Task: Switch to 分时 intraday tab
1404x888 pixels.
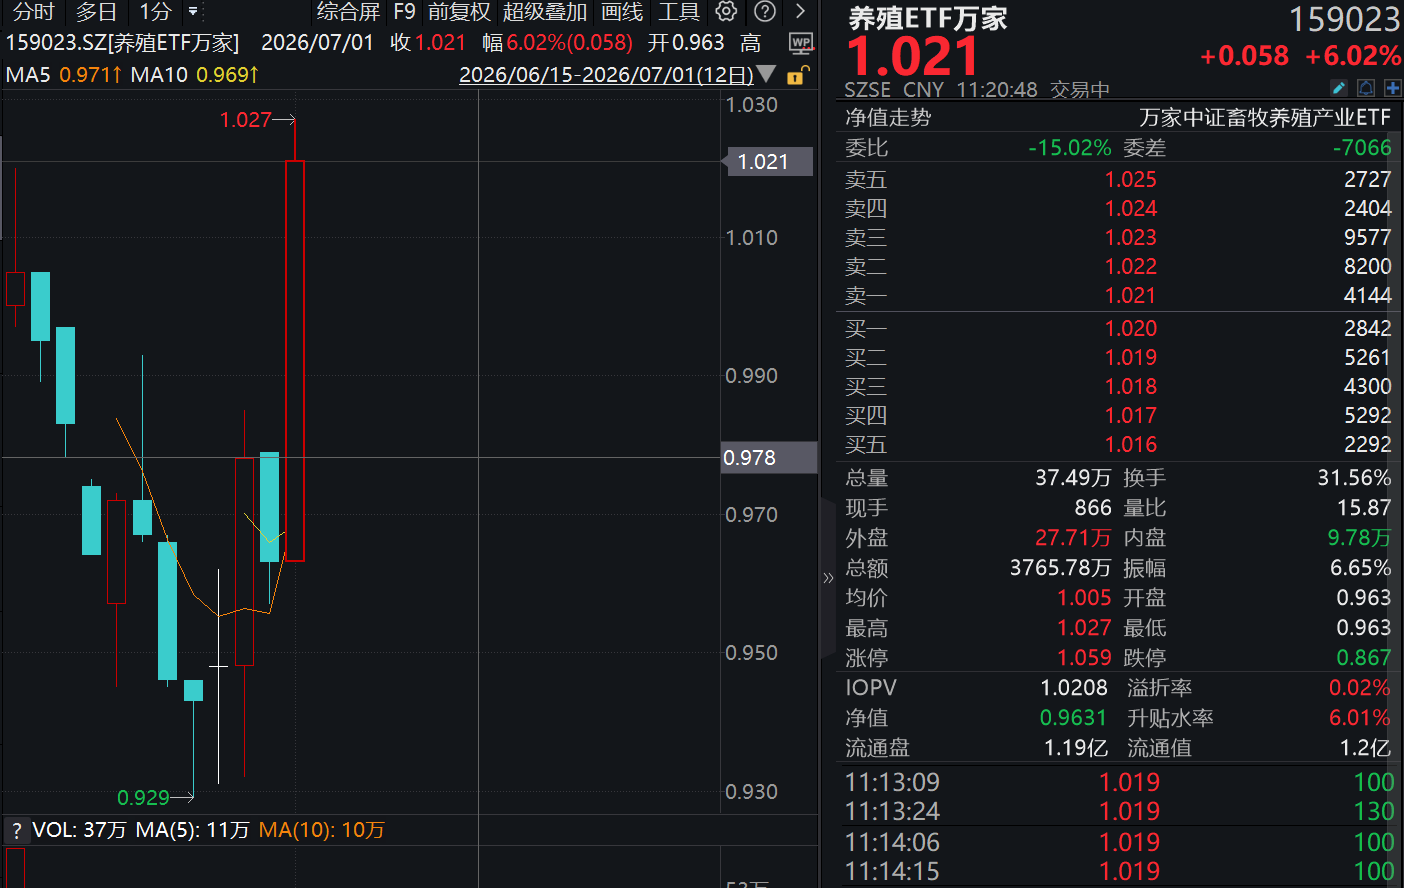Action: pyautogui.click(x=33, y=12)
